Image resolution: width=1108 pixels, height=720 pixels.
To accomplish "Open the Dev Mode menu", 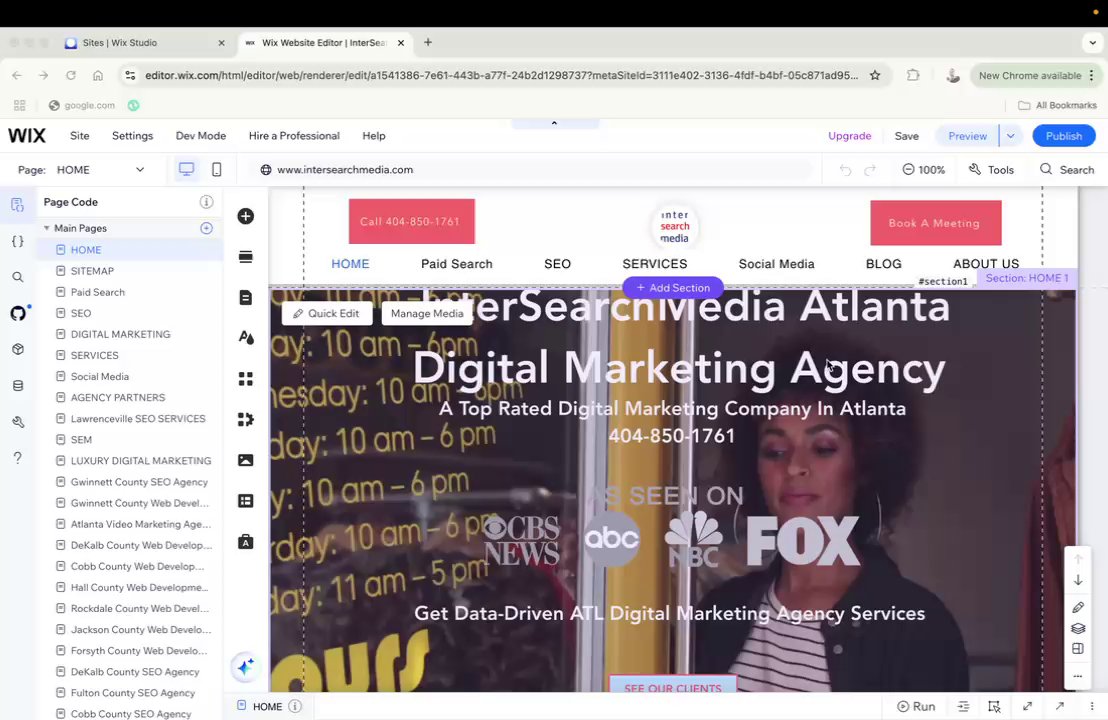I will (201, 136).
